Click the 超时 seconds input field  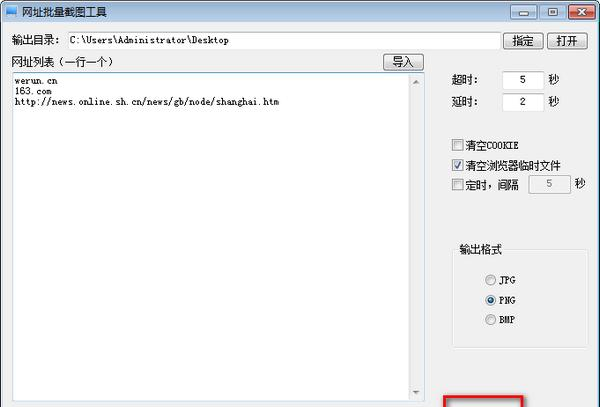(x=523, y=80)
